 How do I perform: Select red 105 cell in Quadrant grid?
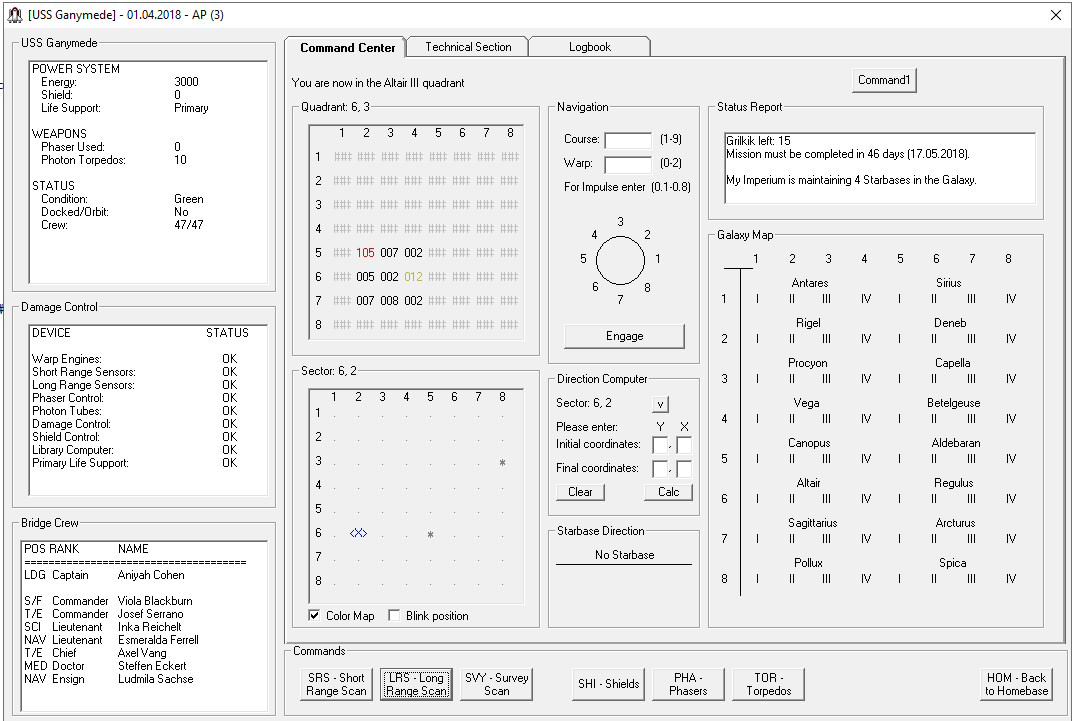[x=365, y=253]
